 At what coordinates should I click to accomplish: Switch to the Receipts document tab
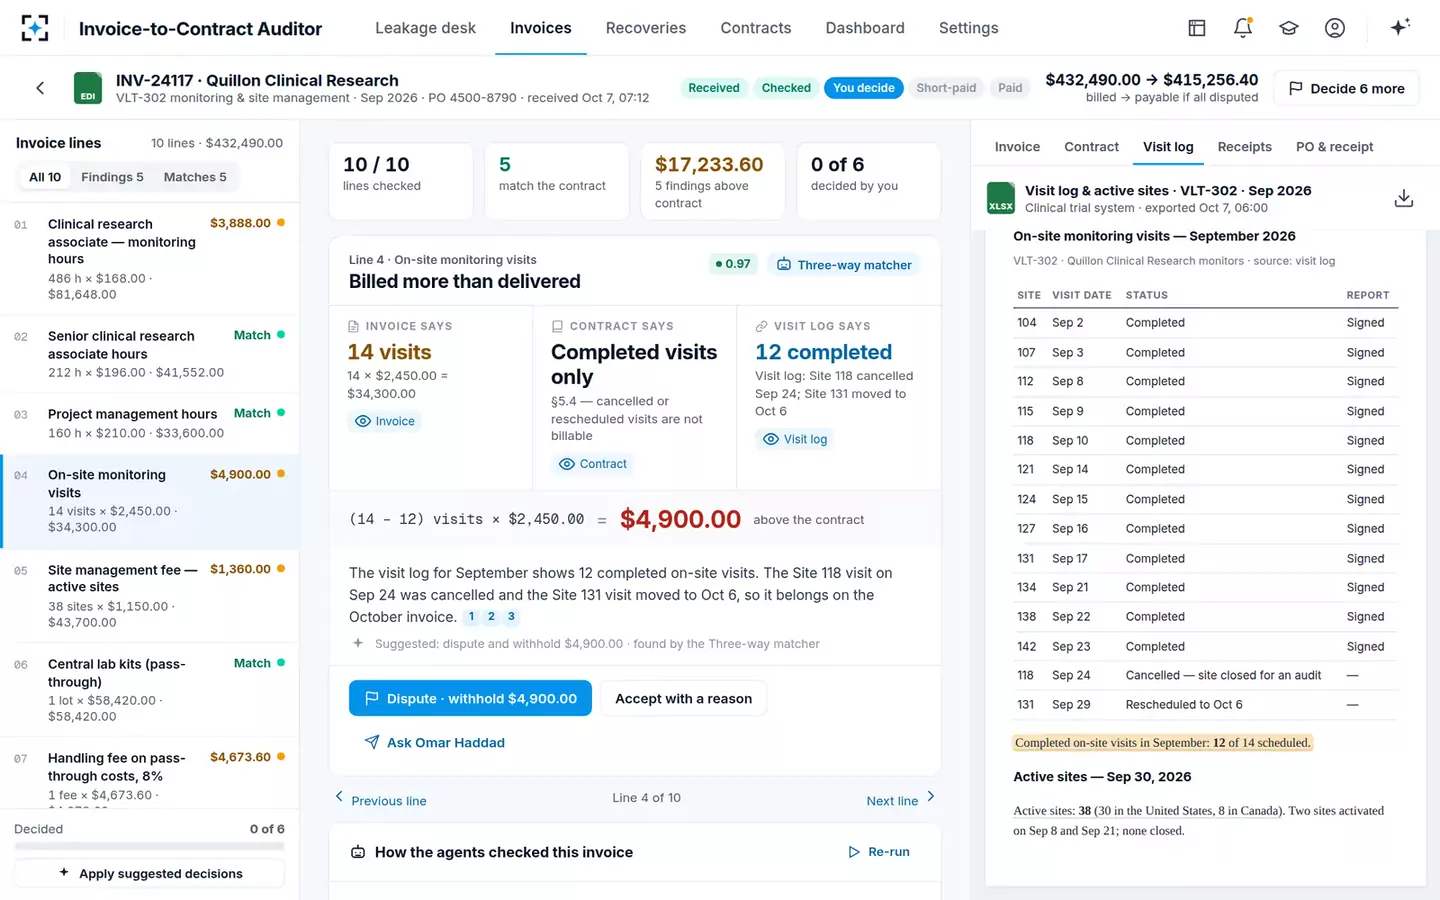pyautogui.click(x=1245, y=147)
